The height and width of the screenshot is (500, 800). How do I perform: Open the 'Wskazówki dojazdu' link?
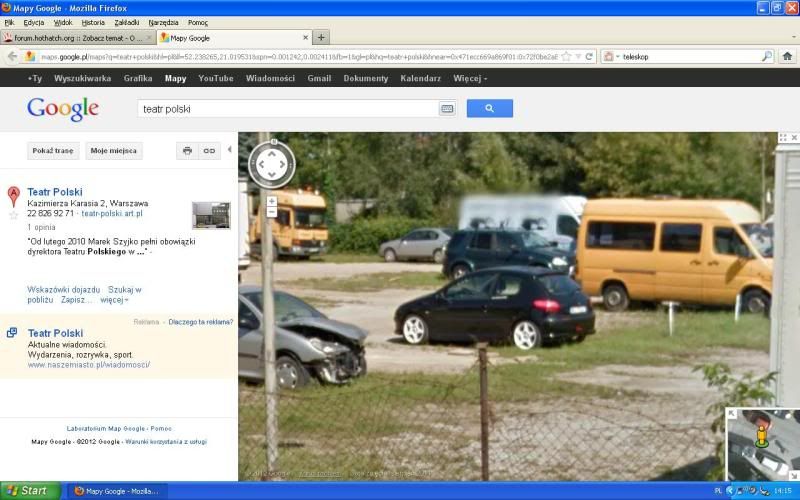[64, 289]
